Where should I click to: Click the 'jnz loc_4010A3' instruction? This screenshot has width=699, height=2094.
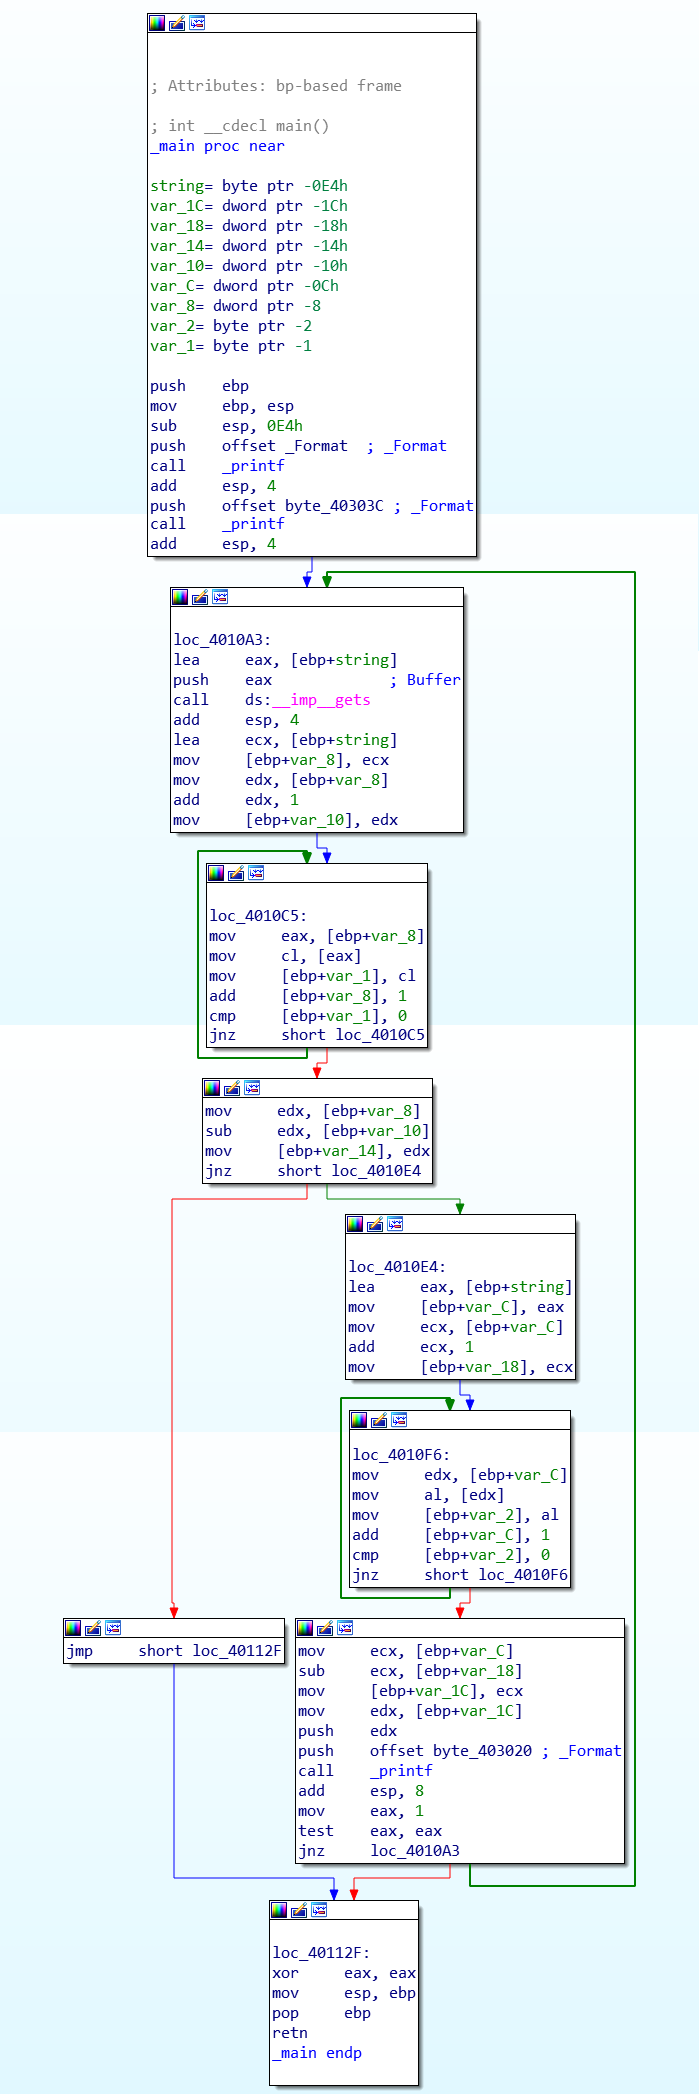379,1851
